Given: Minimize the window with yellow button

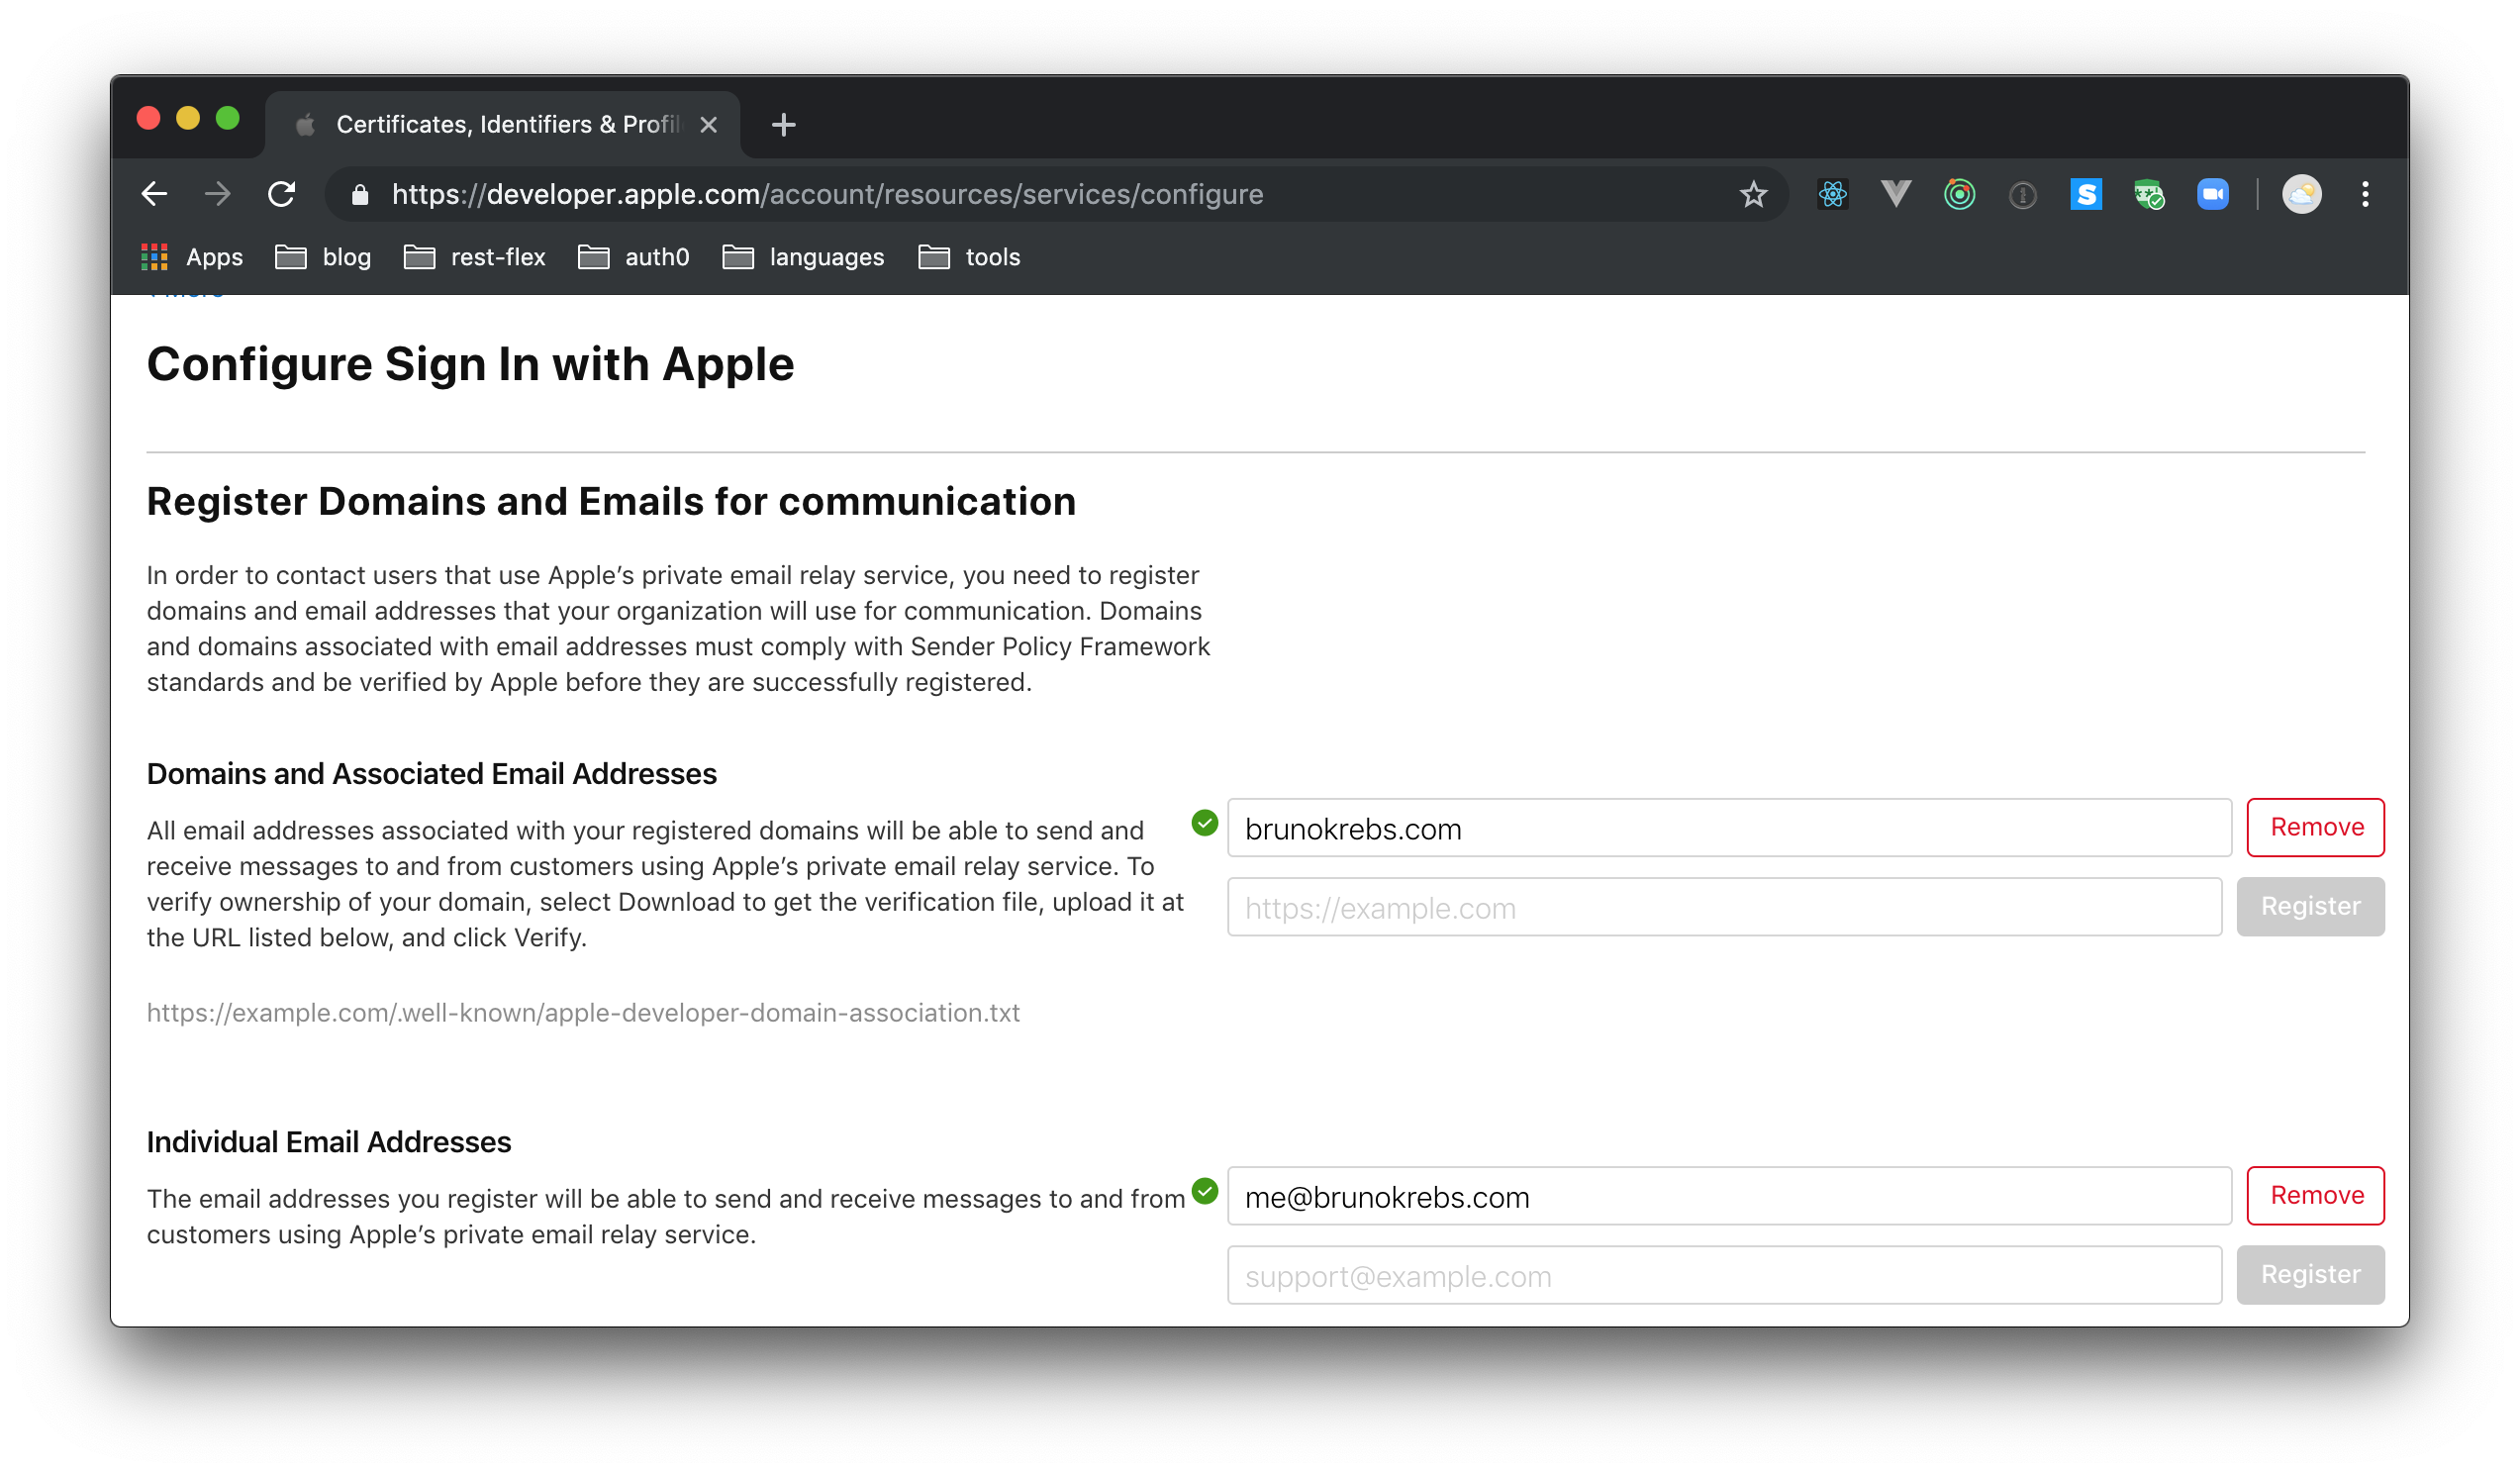Looking at the screenshot, I should pyautogui.click(x=188, y=118).
